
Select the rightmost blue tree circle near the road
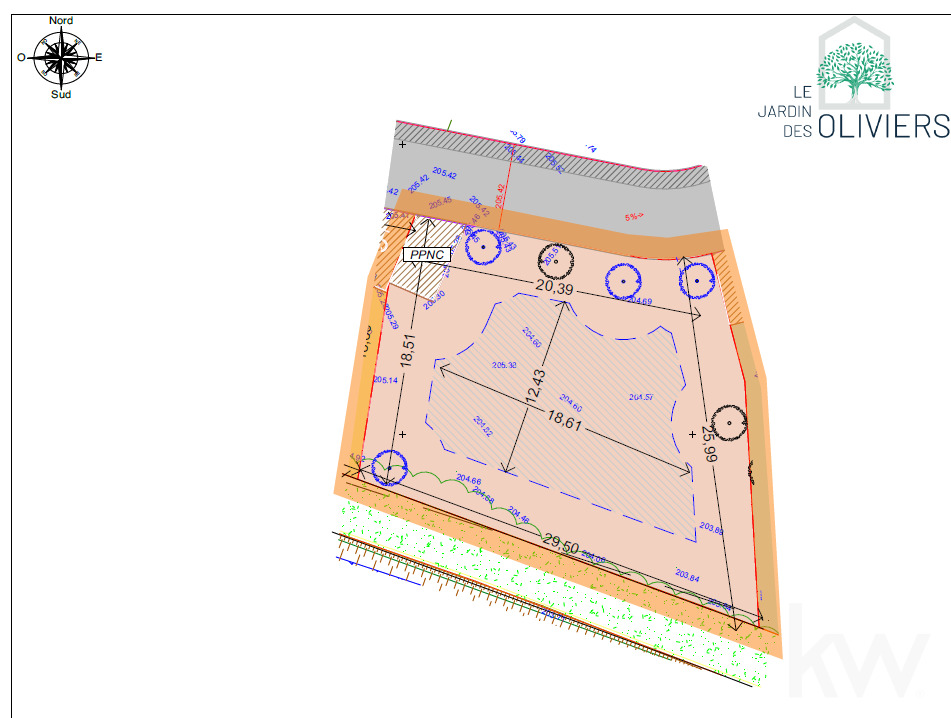[697, 282]
